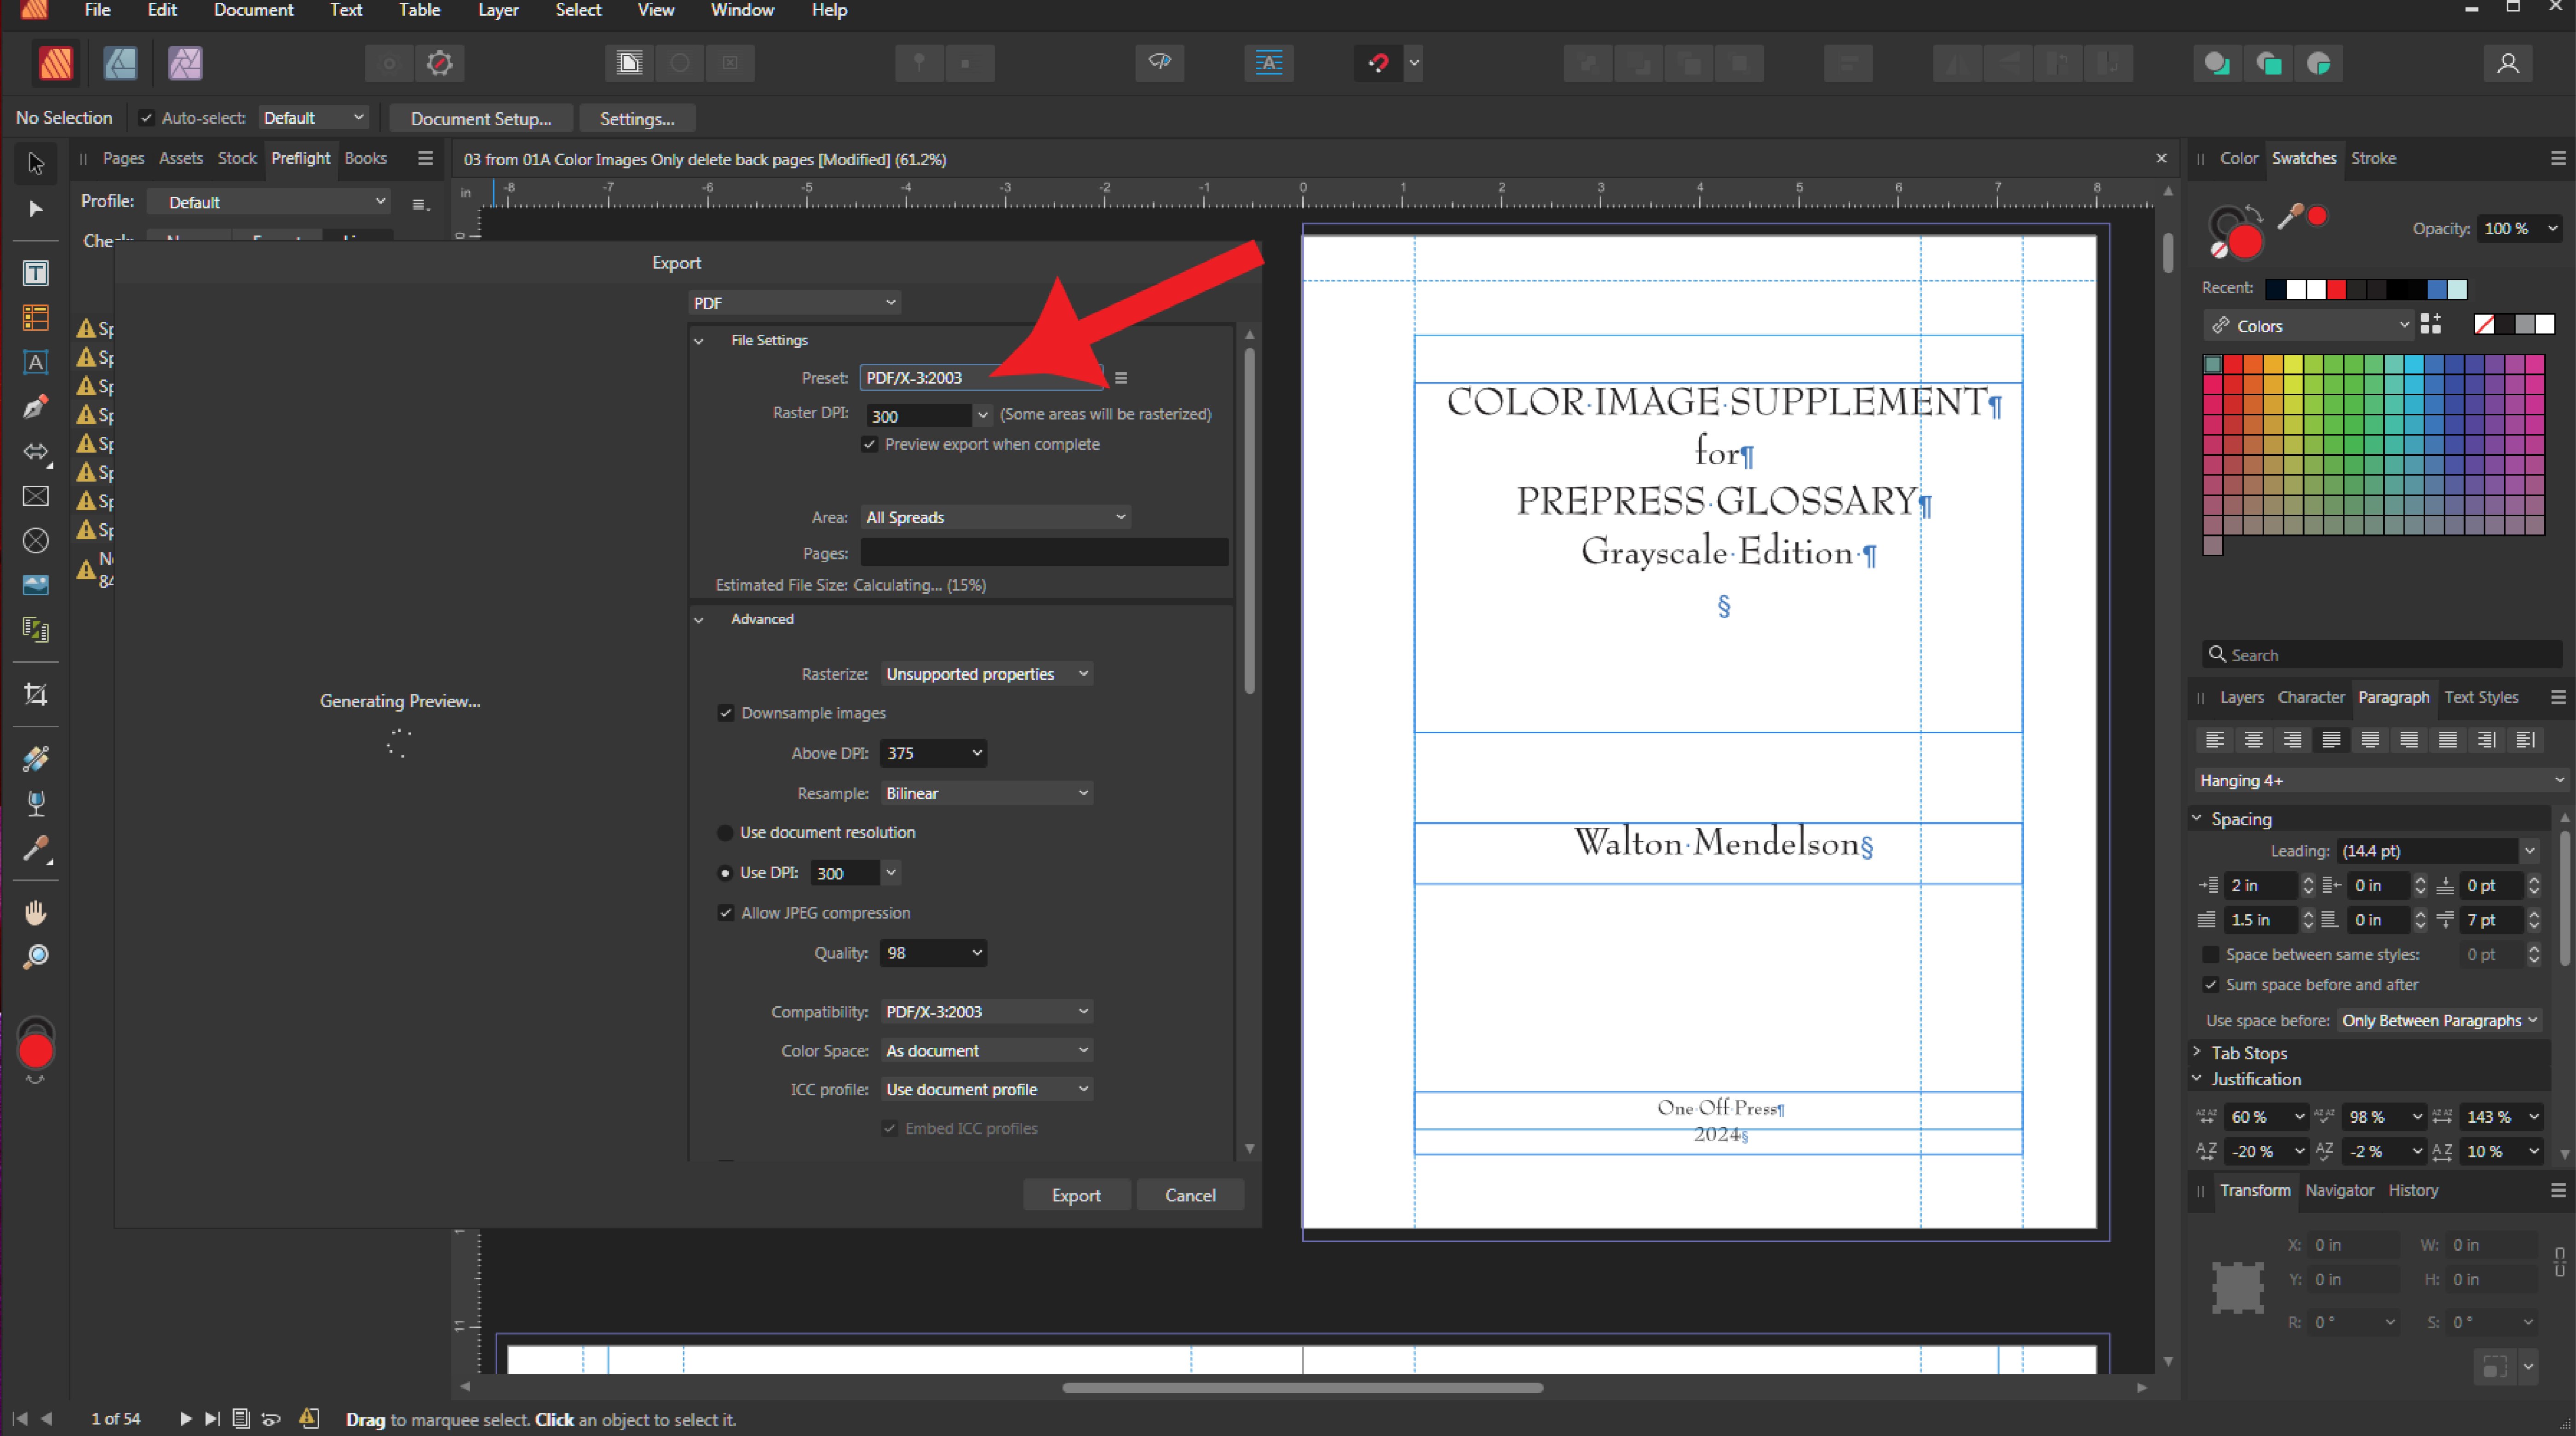Click the align left paragraph icon
Image resolution: width=2576 pixels, height=1436 pixels.
[x=2215, y=739]
